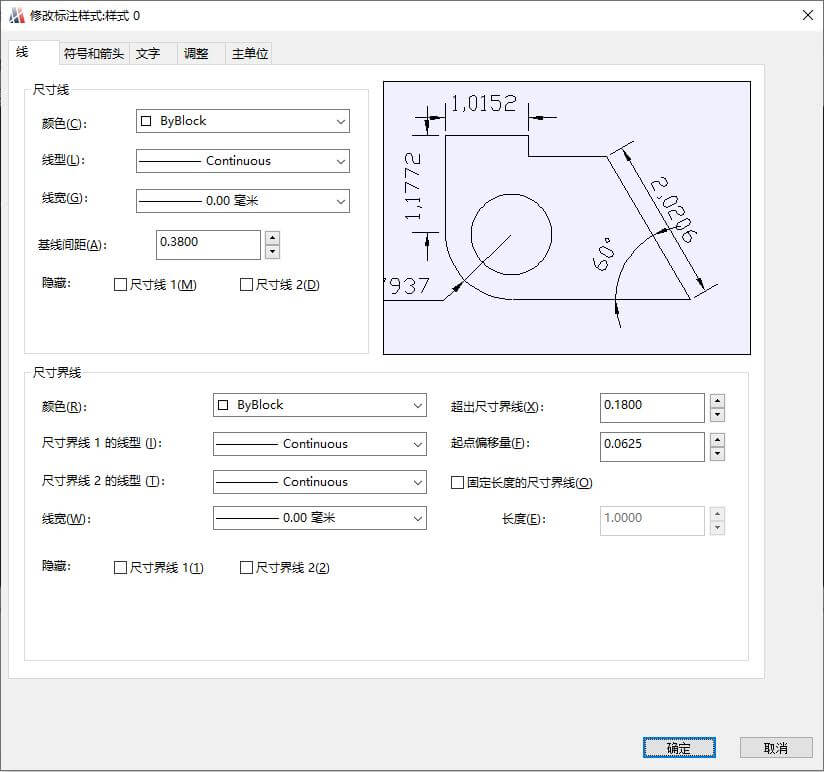This screenshot has width=824, height=772.
Task: Open the 尺寸界线 颜色(R) dropdown
Action: (320, 405)
